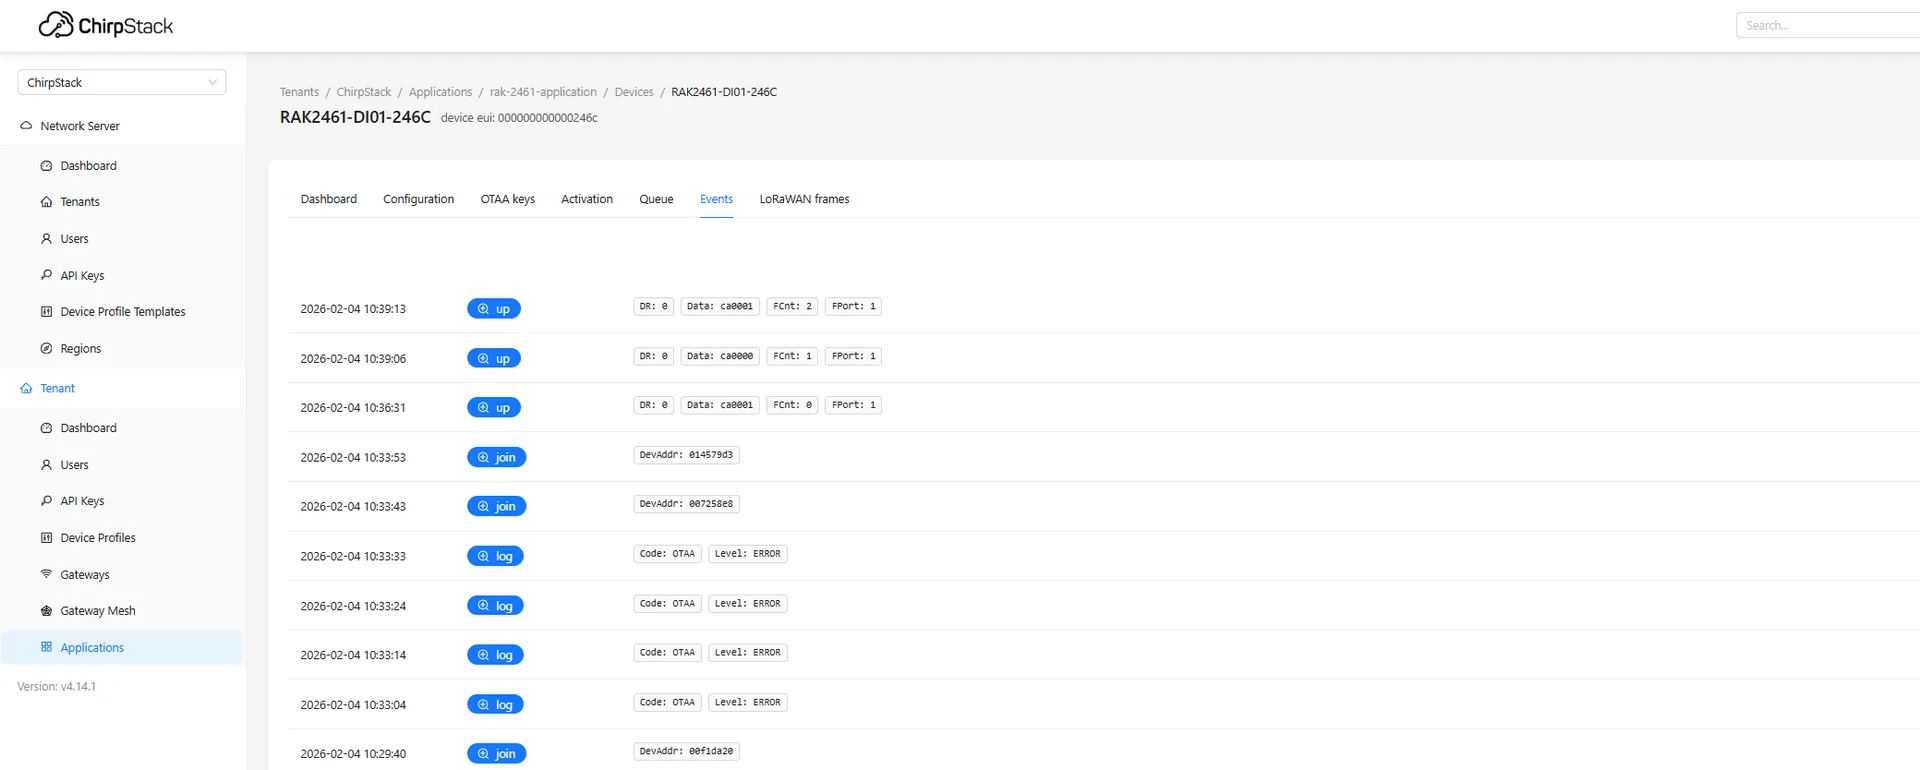Open the up event at 10:36:31

[494, 408]
